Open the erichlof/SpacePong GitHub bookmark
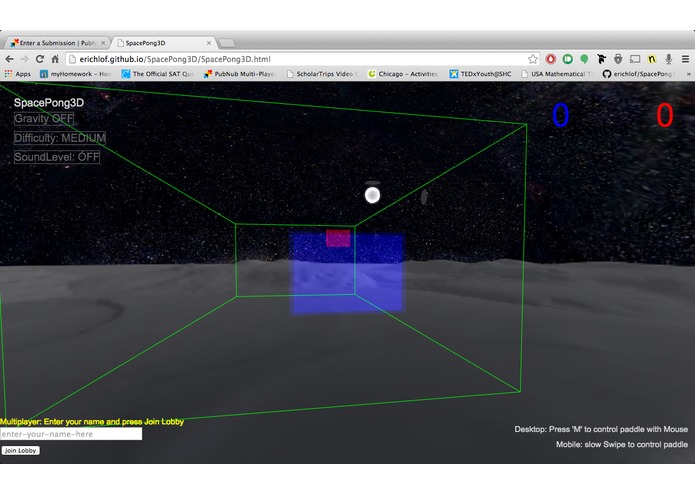Screen dimensions: 695x494 point(638,74)
